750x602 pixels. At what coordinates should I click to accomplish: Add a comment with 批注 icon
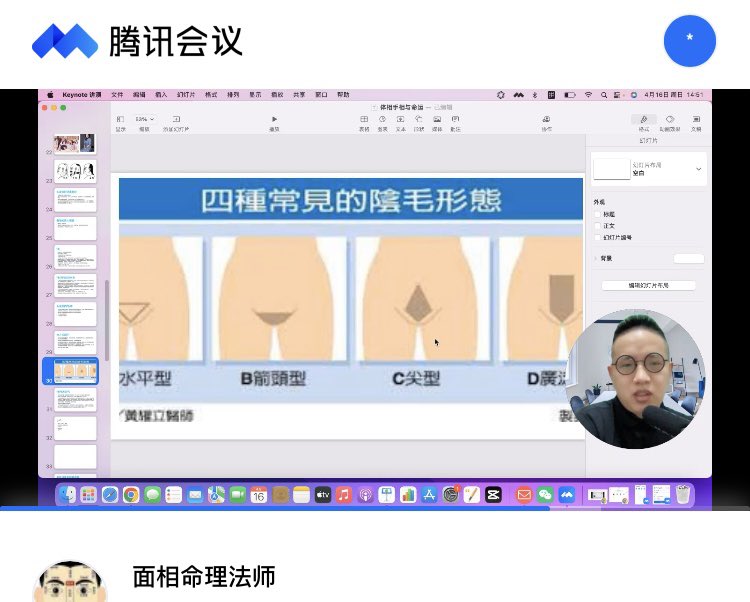click(x=455, y=119)
